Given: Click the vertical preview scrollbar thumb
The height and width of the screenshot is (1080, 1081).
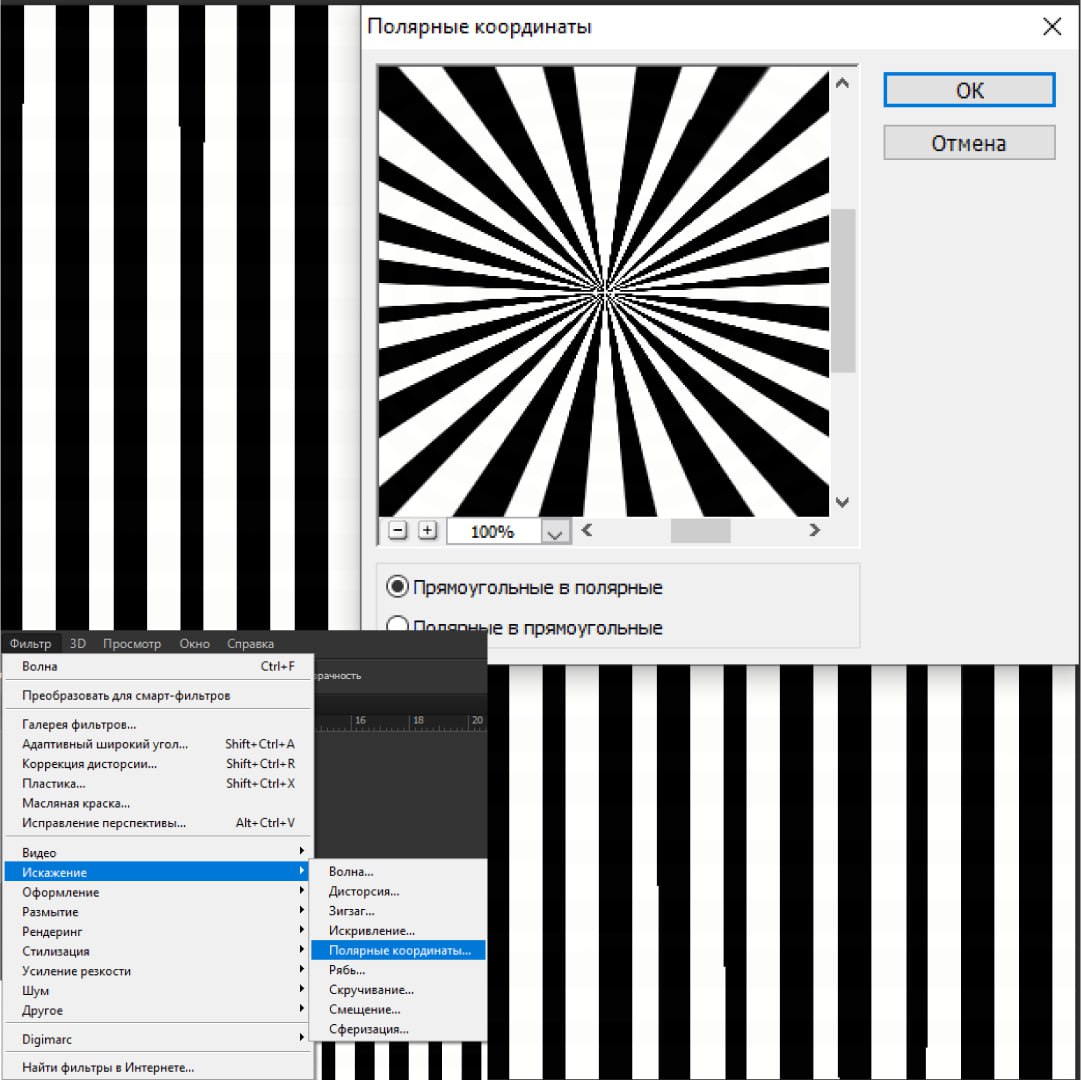Looking at the screenshot, I should [x=842, y=291].
